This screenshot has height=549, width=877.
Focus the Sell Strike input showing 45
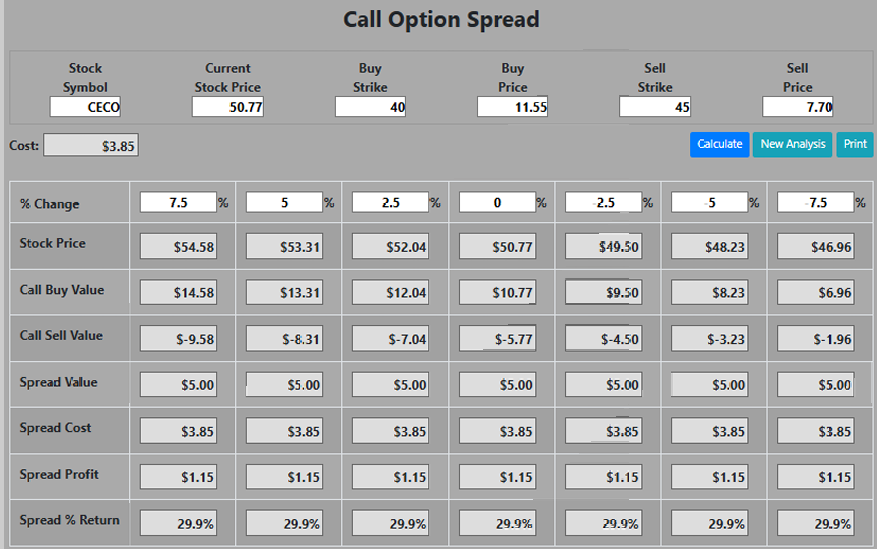point(655,107)
